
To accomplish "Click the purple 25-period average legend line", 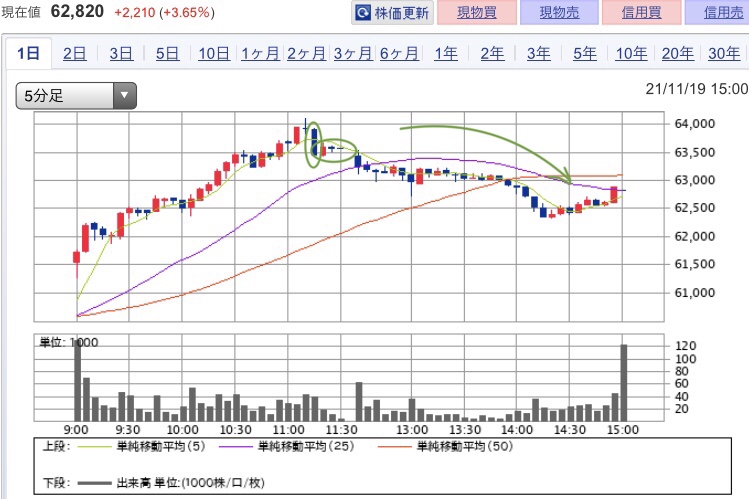I will [235, 447].
